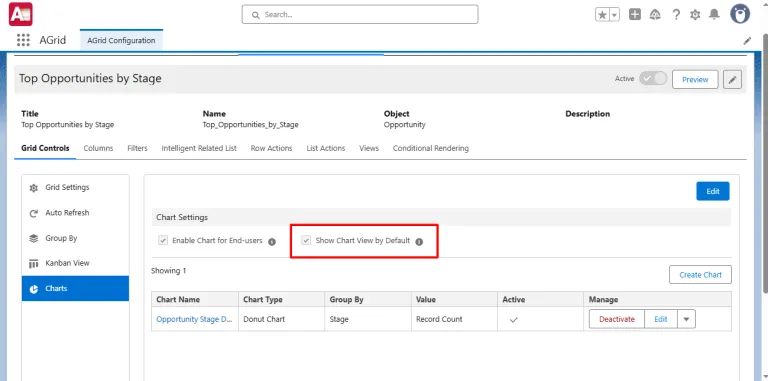
Task: Click the pencil edit button beside Preview
Action: coord(732,79)
